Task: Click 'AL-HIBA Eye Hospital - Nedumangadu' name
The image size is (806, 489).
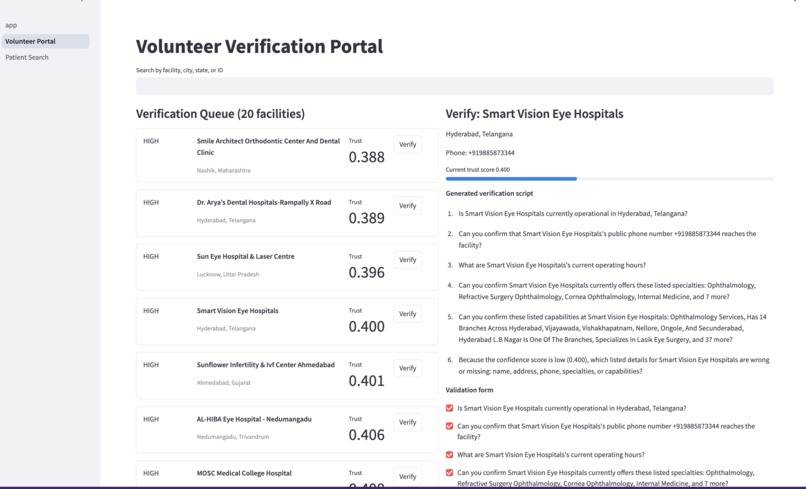Action: pyautogui.click(x=254, y=419)
